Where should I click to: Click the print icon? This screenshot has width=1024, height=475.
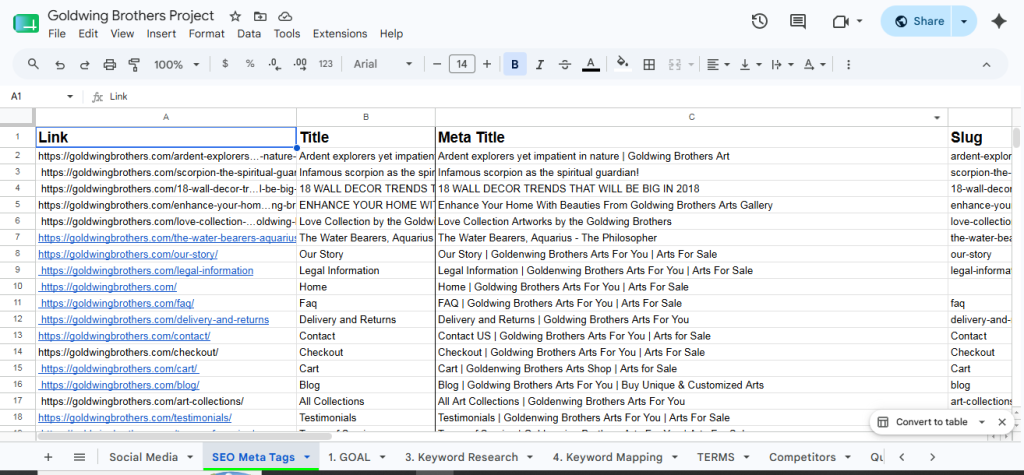(110, 64)
